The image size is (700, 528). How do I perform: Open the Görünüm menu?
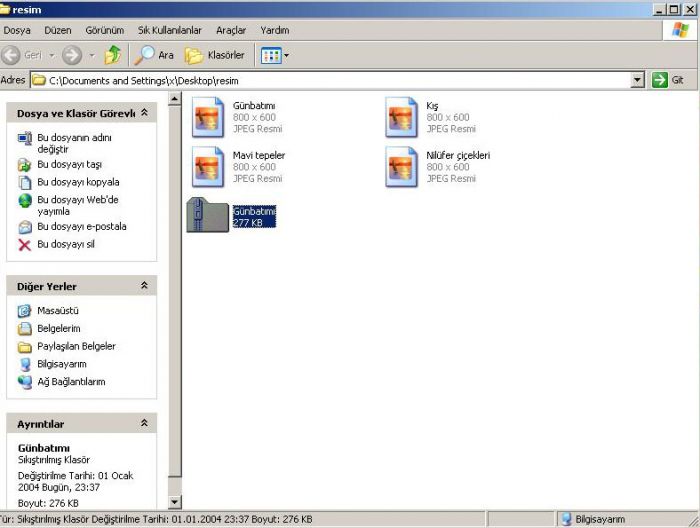pos(104,30)
